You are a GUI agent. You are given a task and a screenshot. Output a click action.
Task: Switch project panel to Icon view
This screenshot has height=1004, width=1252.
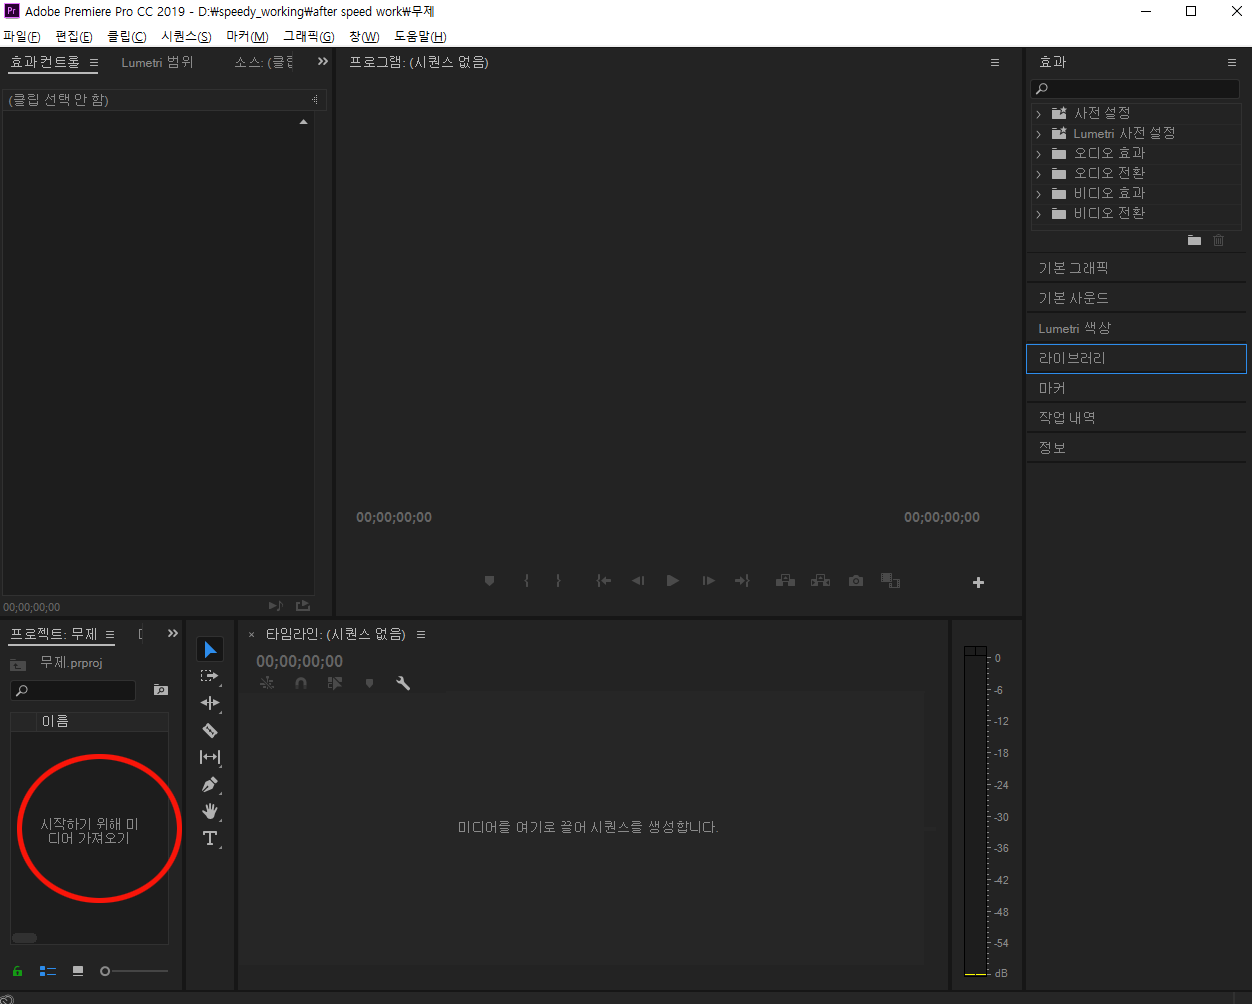point(78,971)
